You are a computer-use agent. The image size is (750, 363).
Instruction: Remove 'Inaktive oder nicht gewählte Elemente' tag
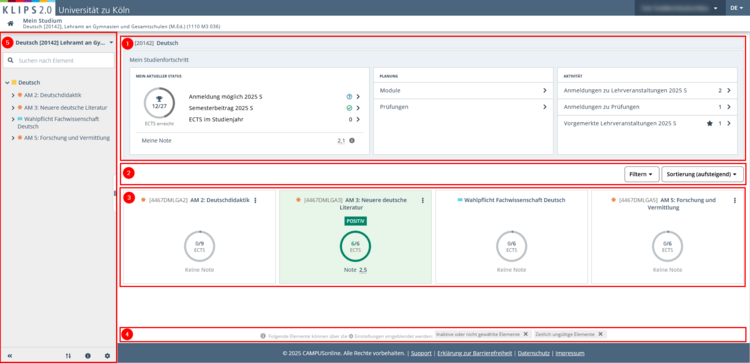[x=525, y=334]
